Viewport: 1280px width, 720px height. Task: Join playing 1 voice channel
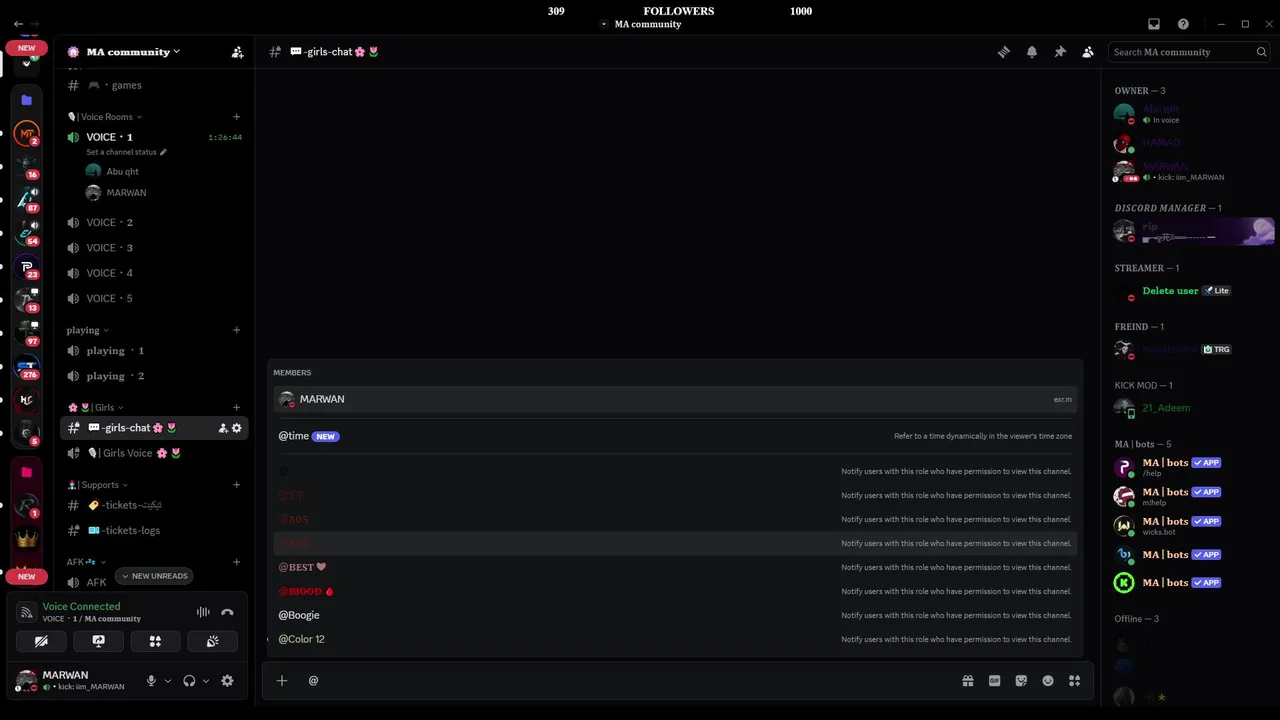pyautogui.click(x=154, y=351)
